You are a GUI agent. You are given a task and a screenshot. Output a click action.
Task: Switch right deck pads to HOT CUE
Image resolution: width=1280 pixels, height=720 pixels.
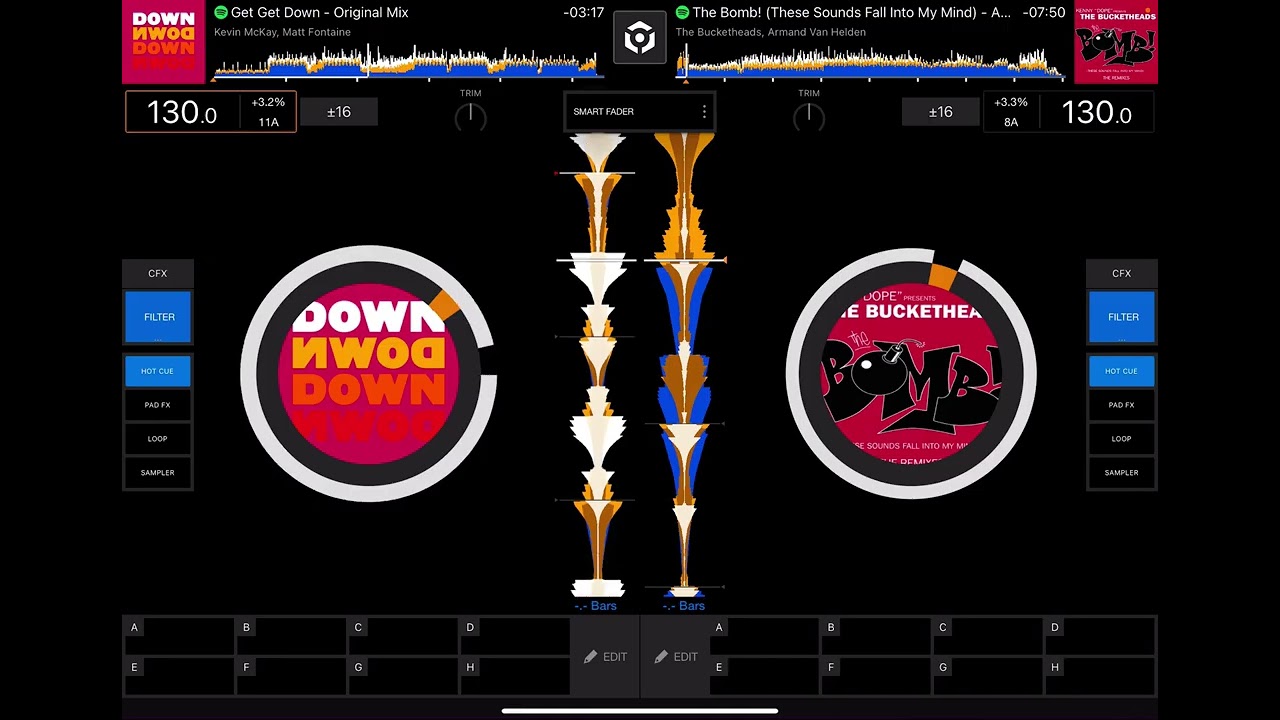(x=1121, y=371)
